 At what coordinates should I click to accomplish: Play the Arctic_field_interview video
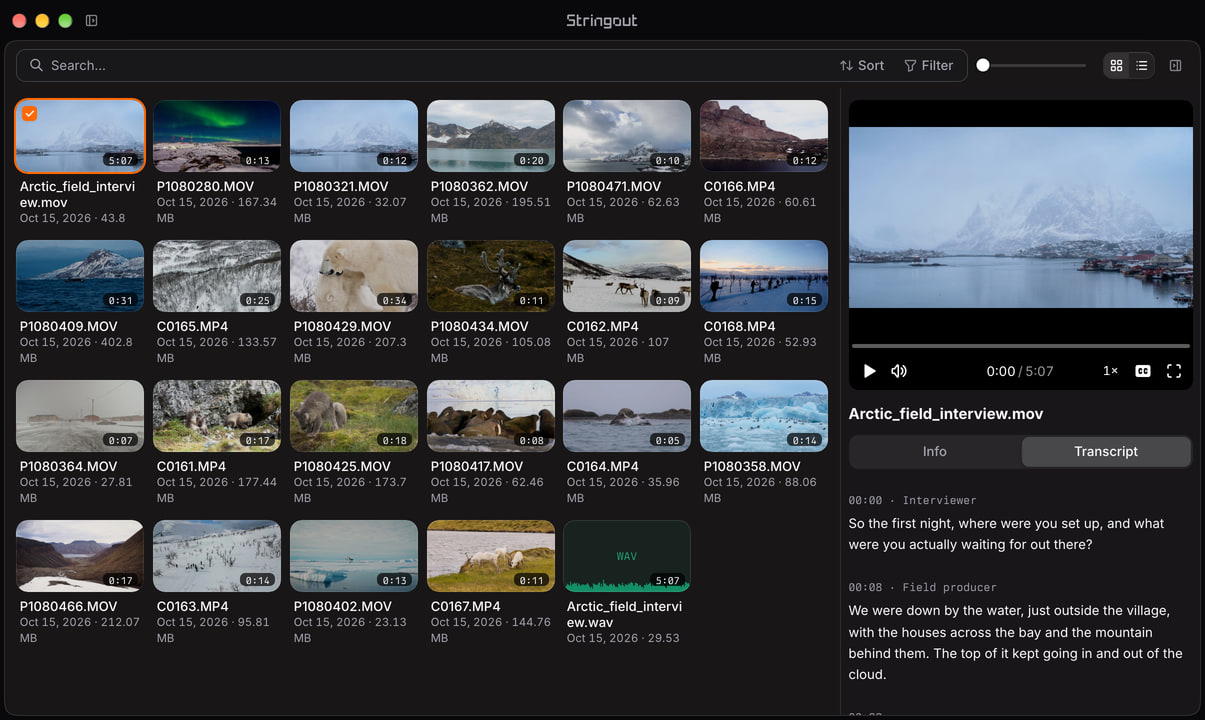pyautogui.click(x=869, y=371)
